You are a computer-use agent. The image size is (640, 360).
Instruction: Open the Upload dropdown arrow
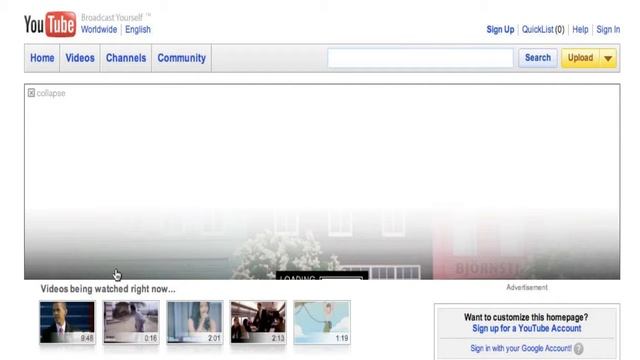(x=608, y=58)
